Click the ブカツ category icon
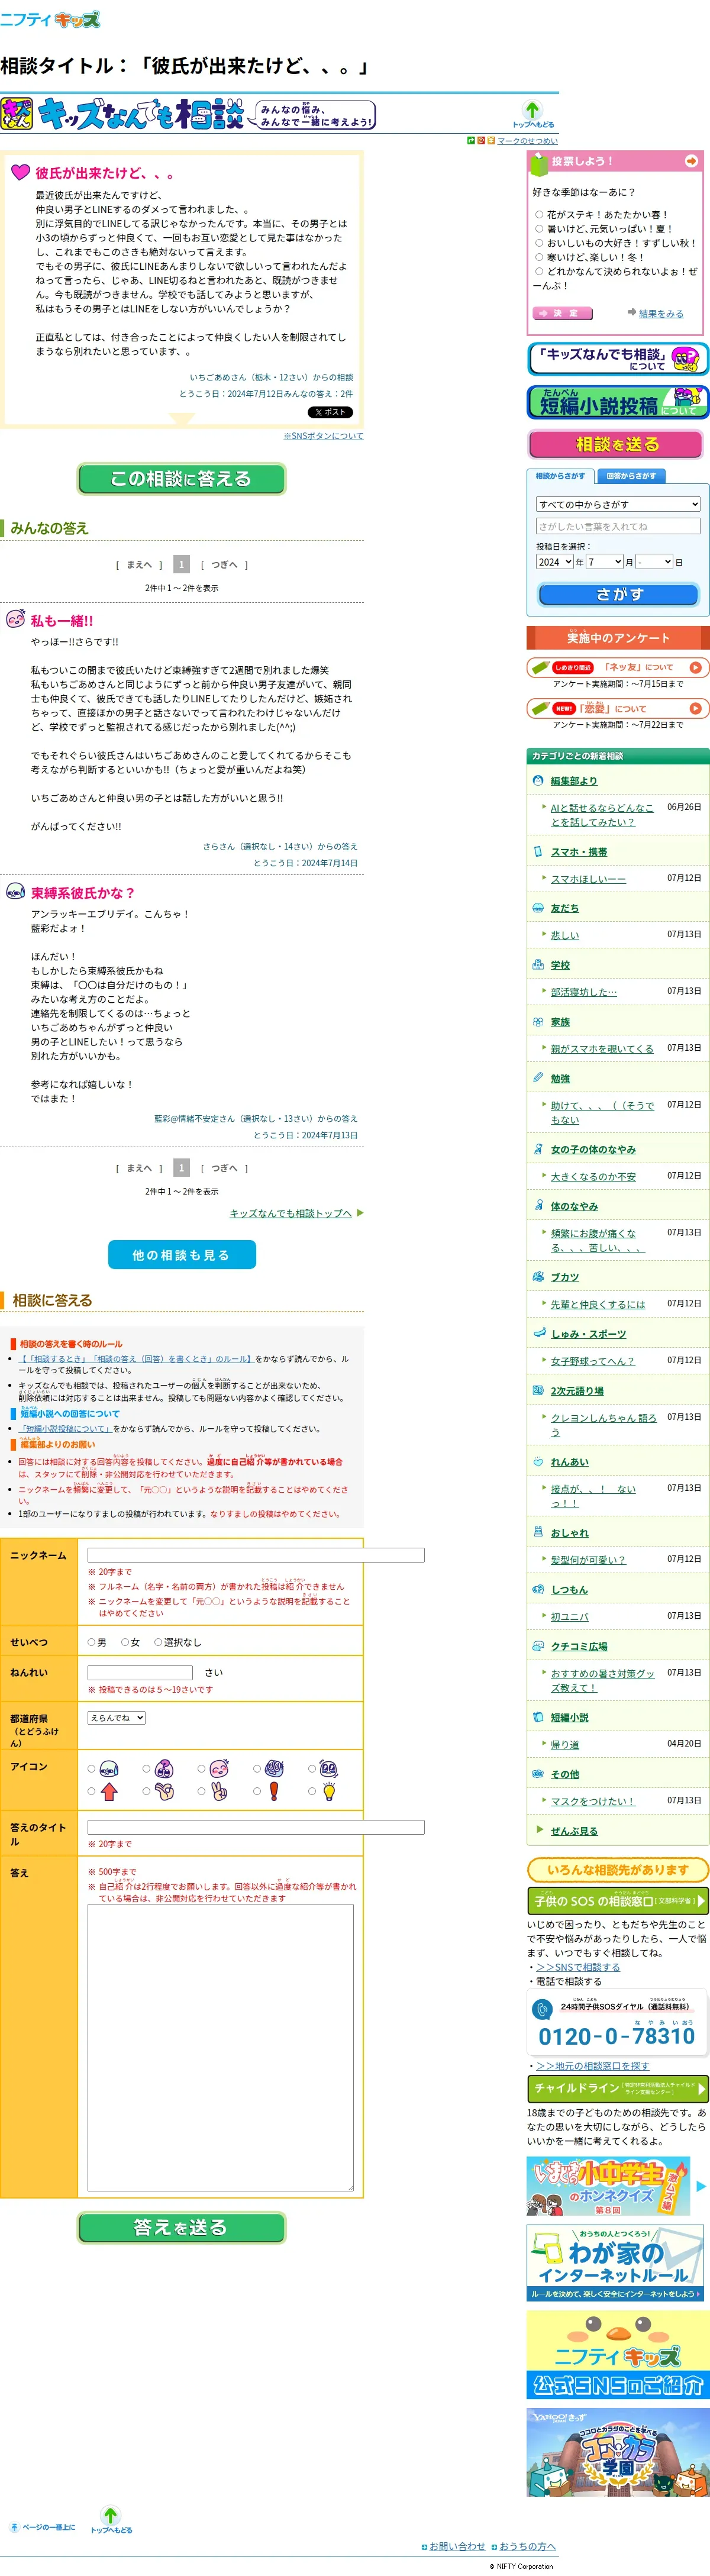 pos(539,1277)
